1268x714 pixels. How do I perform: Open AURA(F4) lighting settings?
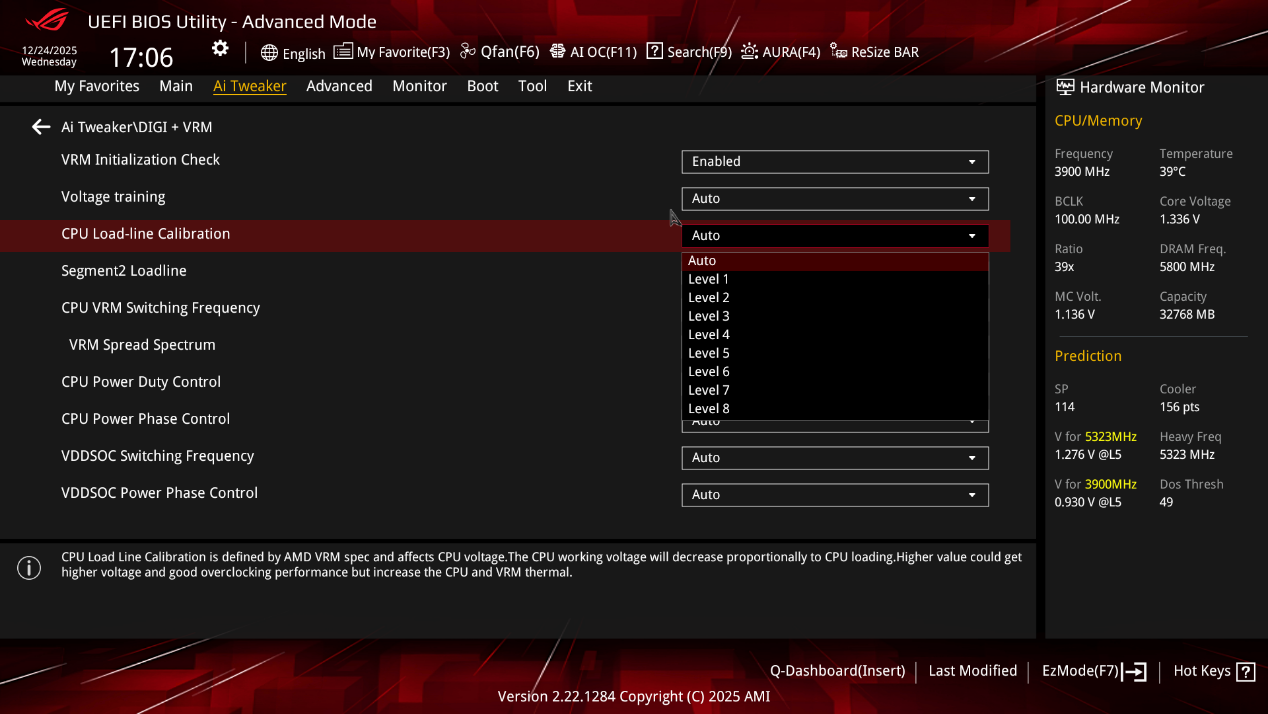pyautogui.click(x=780, y=52)
